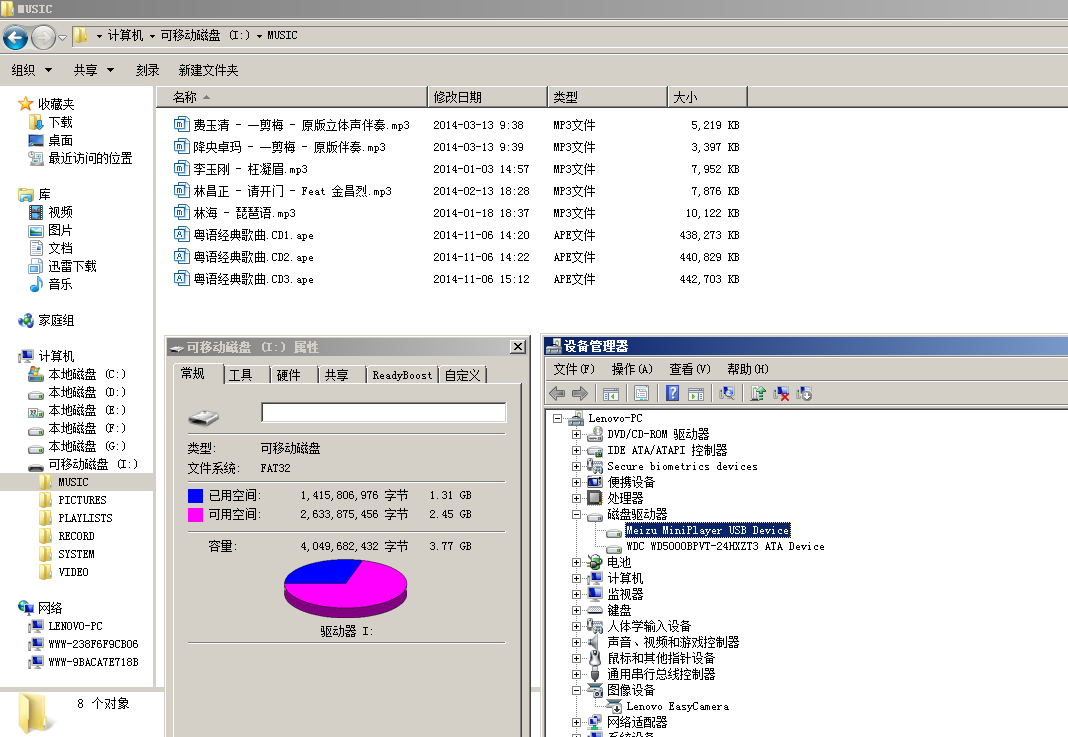
Task: Expand Secure biometrics devices node
Action: (576, 467)
